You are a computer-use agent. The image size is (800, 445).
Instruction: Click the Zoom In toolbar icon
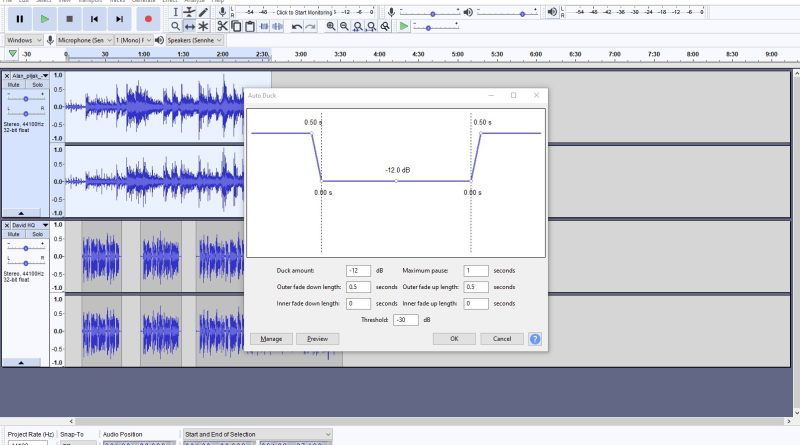pos(331,26)
